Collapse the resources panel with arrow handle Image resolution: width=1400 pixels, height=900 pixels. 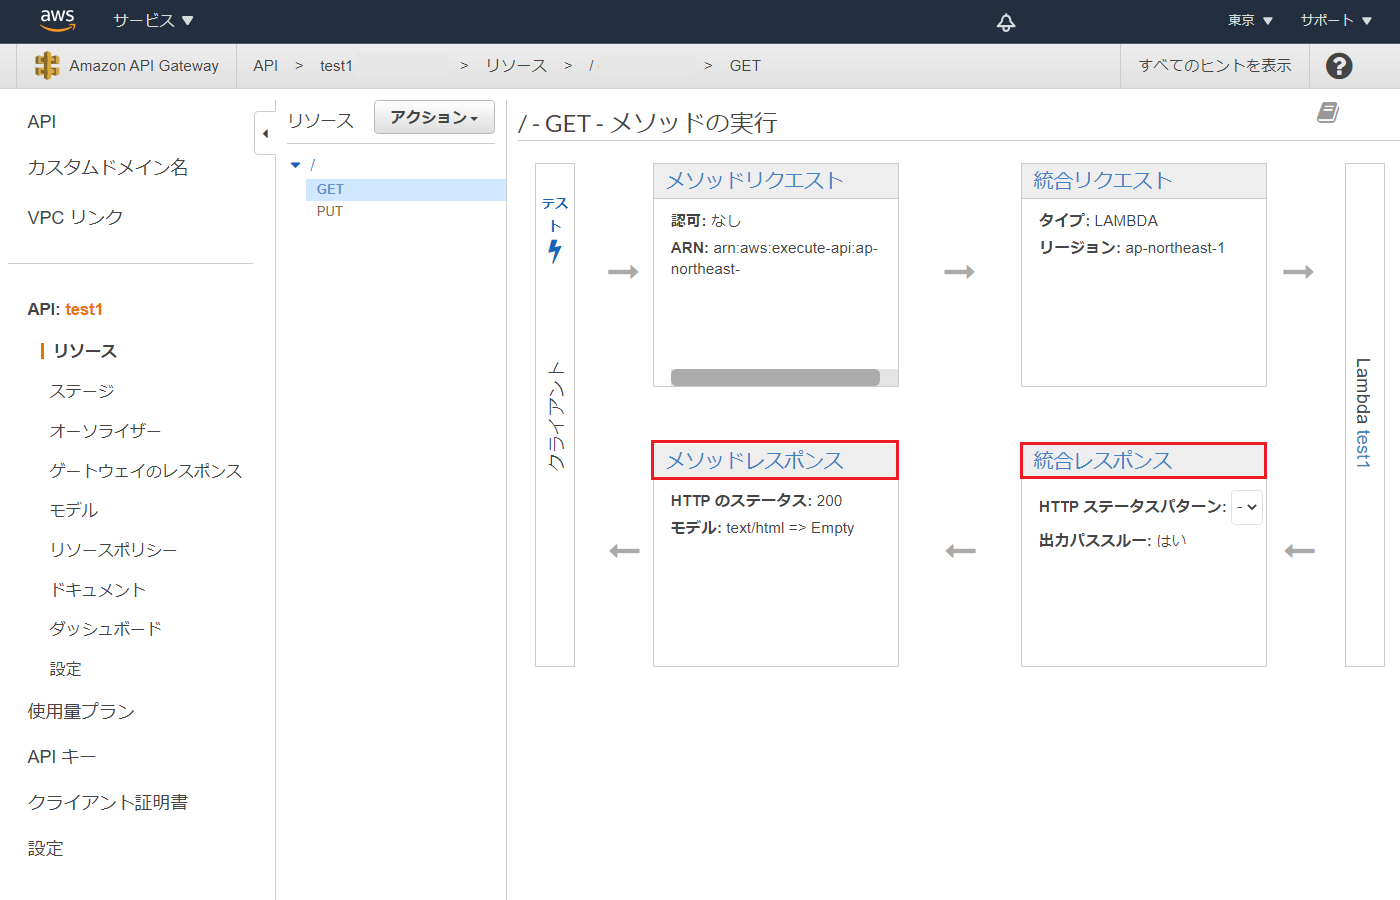[x=265, y=133]
